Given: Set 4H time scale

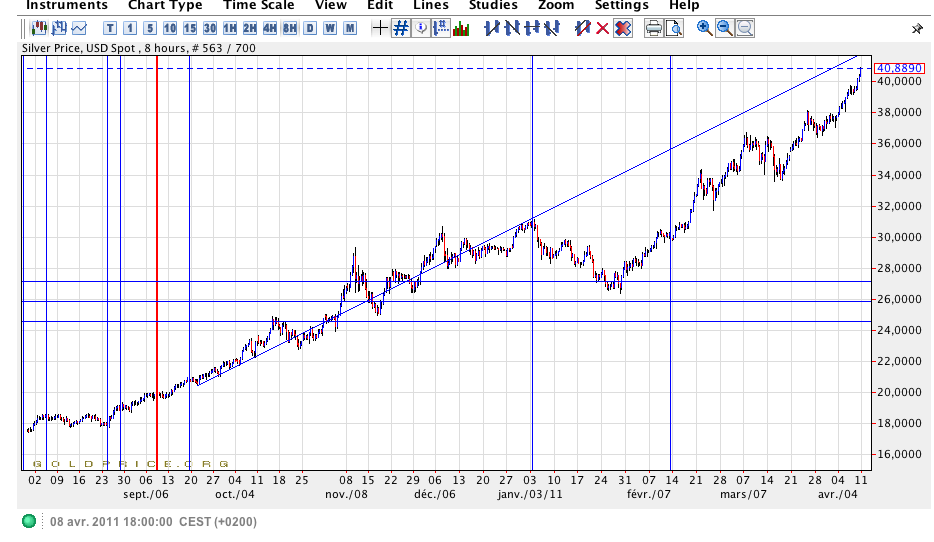Looking at the screenshot, I should point(270,28).
